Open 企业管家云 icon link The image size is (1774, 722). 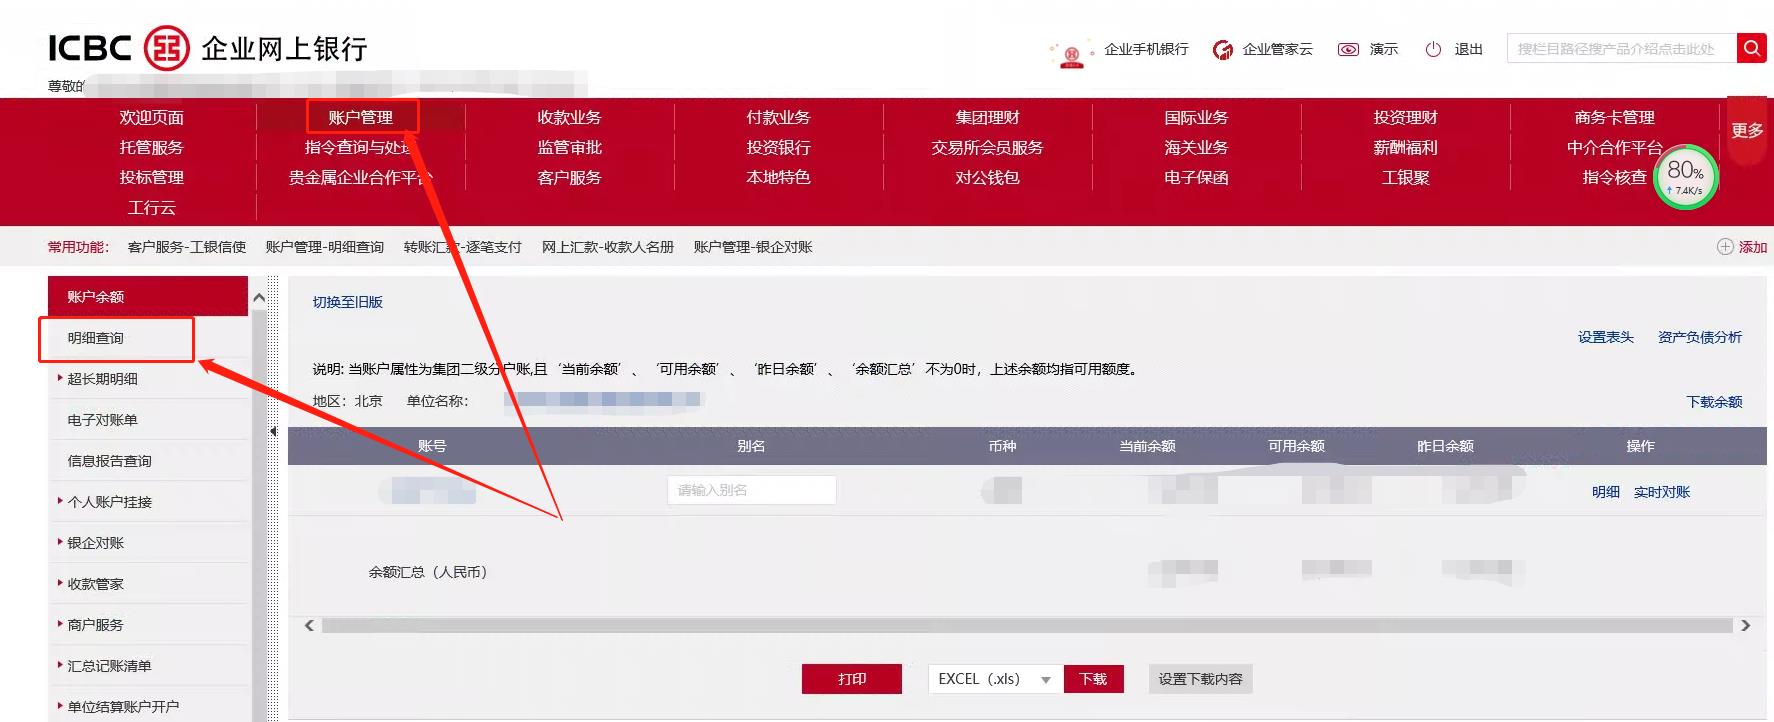coord(1222,50)
